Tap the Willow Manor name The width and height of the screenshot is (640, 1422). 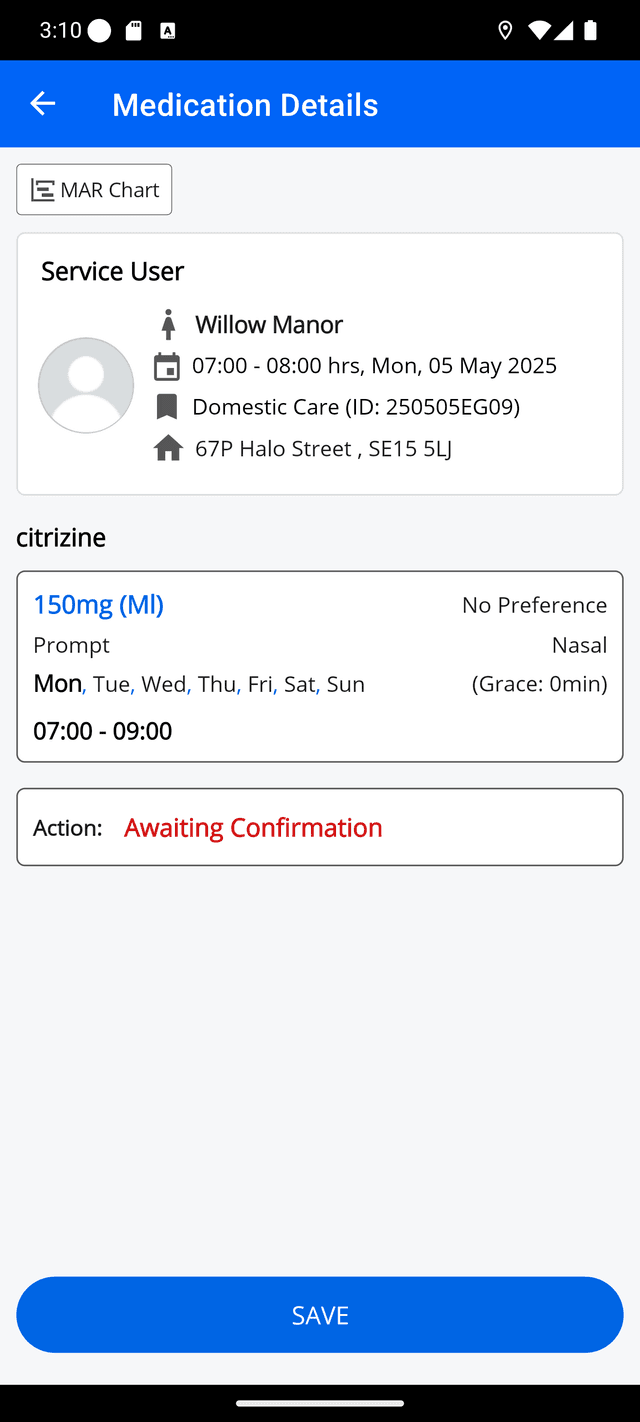coord(269,324)
